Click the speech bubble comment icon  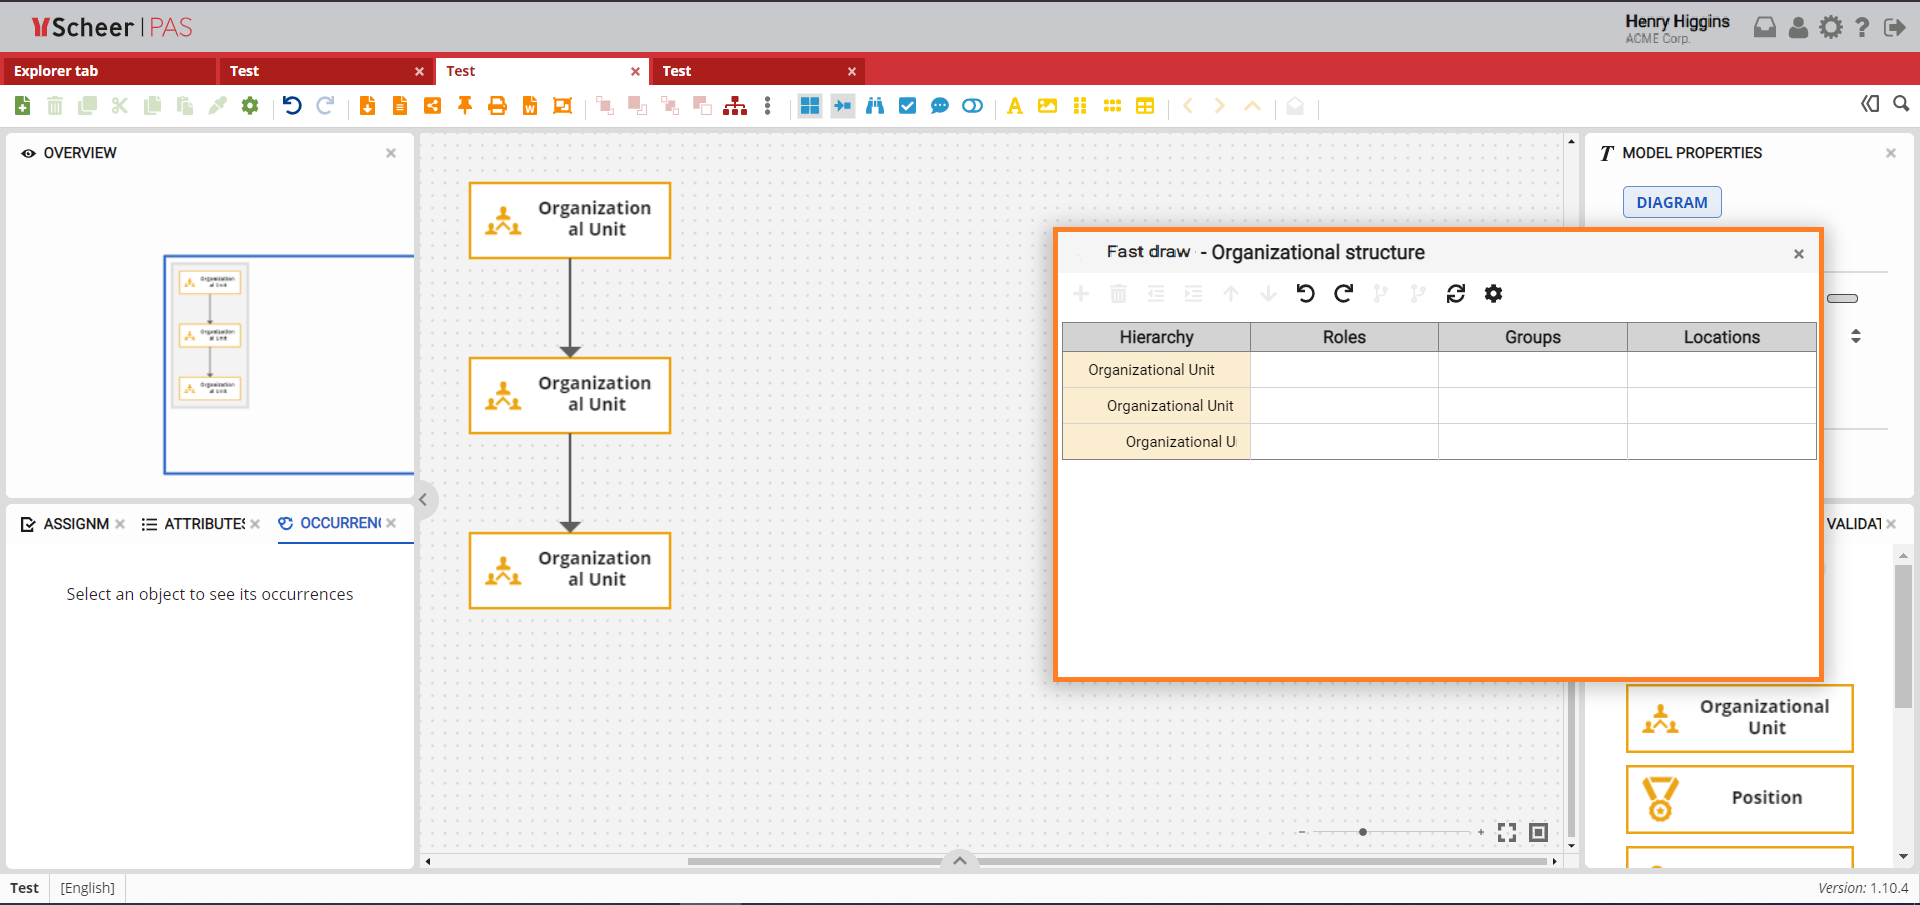click(940, 106)
